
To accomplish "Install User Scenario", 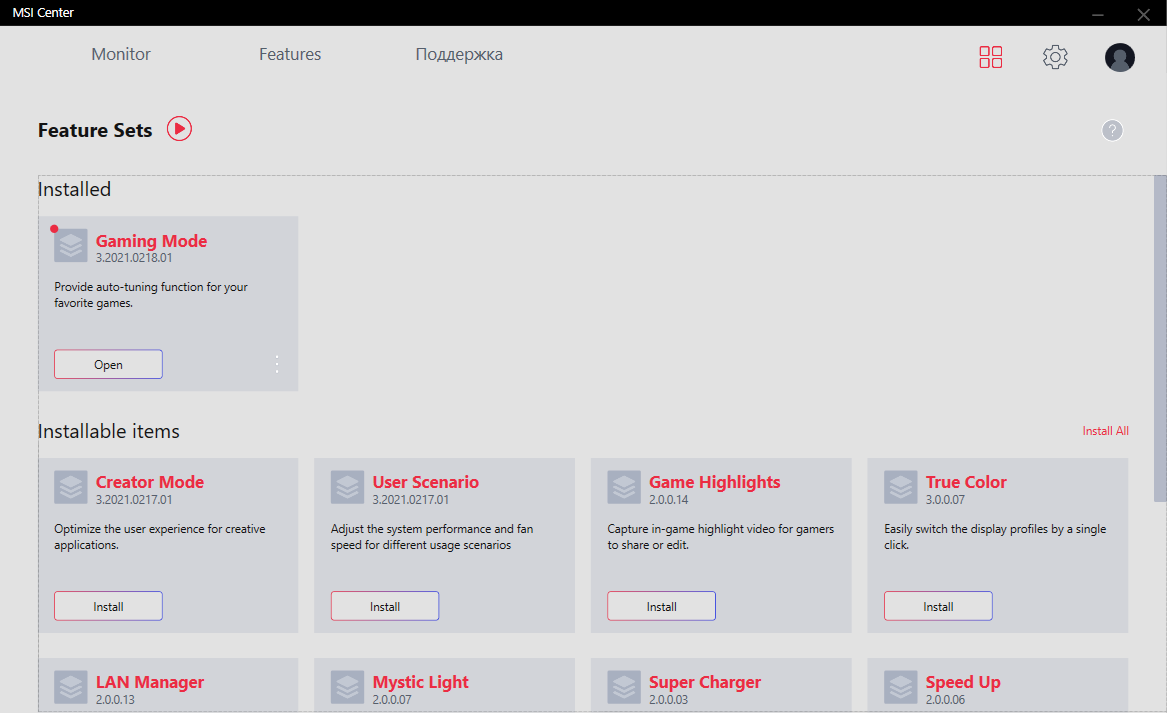I will pyautogui.click(x=385, y=606).
